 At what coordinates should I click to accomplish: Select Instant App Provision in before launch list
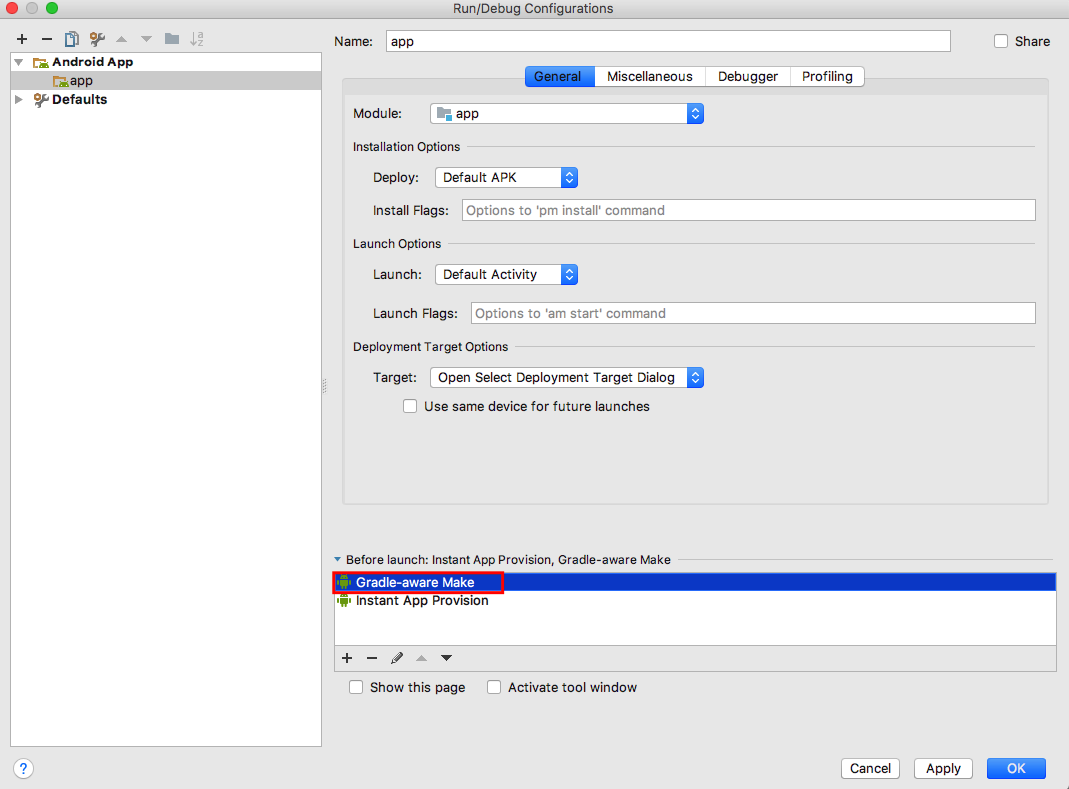(x=695, y=600)
